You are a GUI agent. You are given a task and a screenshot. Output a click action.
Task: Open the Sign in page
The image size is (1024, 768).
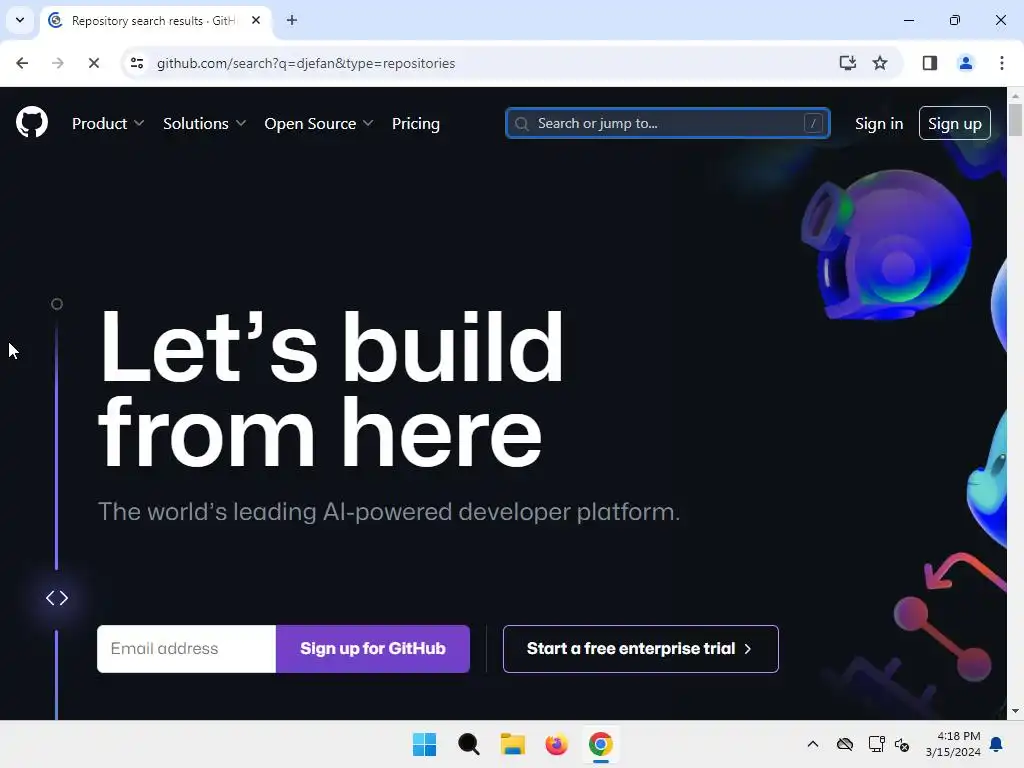click(878, 123)
